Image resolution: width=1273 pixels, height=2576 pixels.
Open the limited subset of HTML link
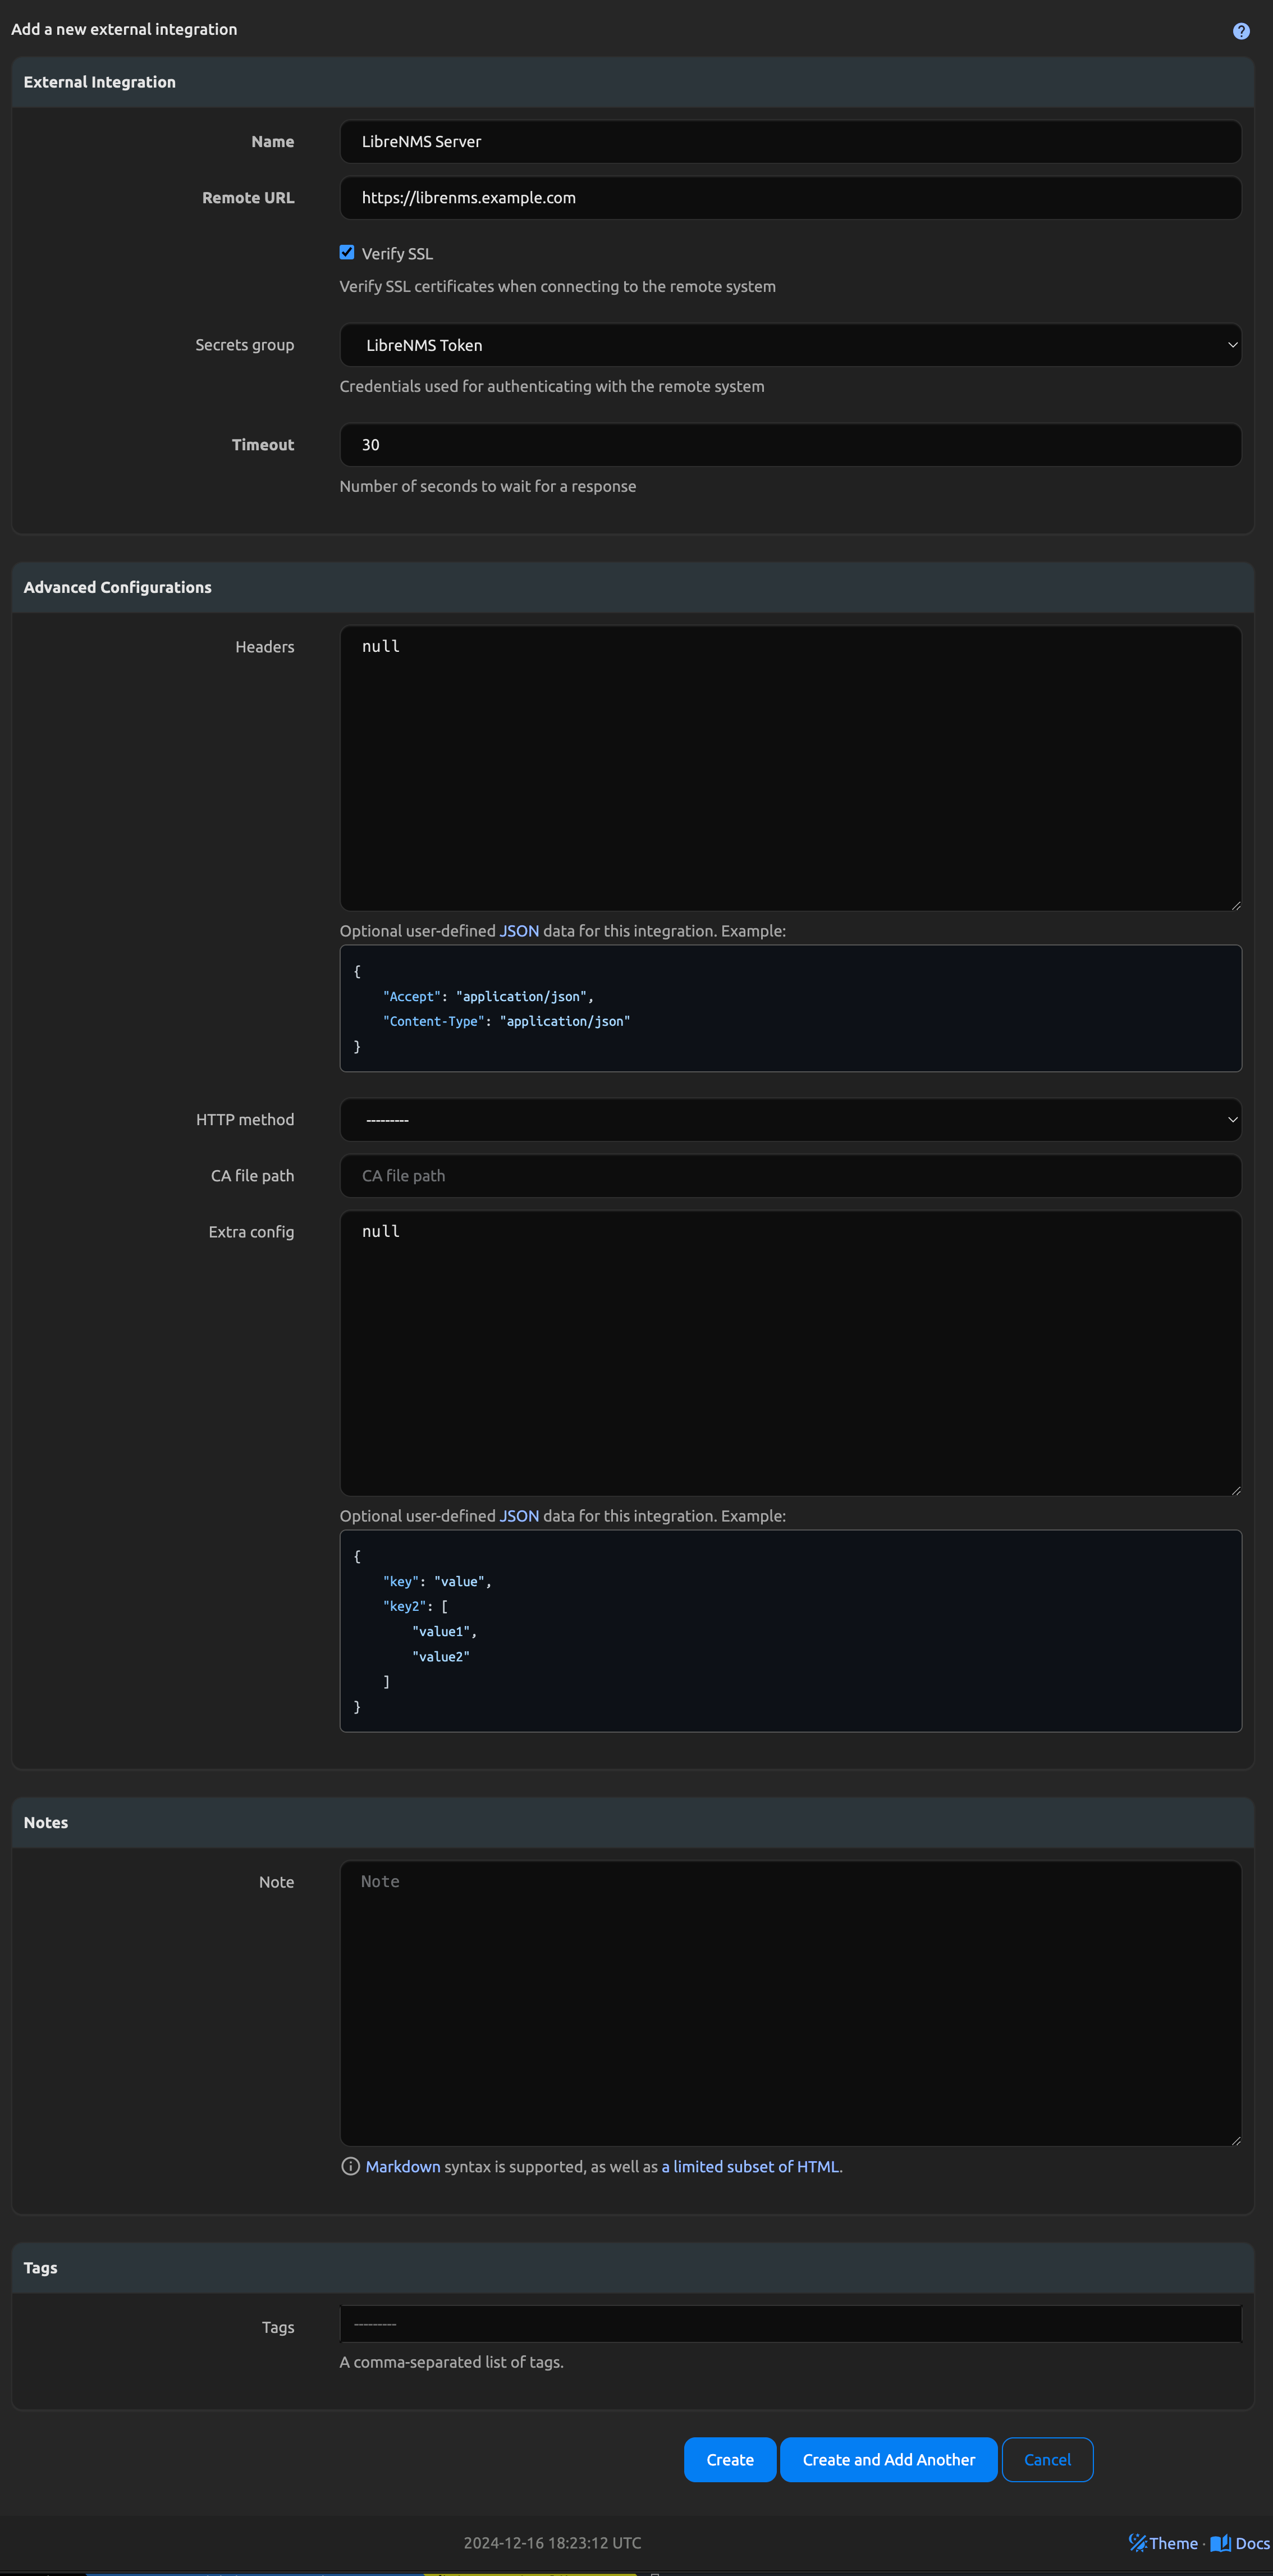(751, 2167)
